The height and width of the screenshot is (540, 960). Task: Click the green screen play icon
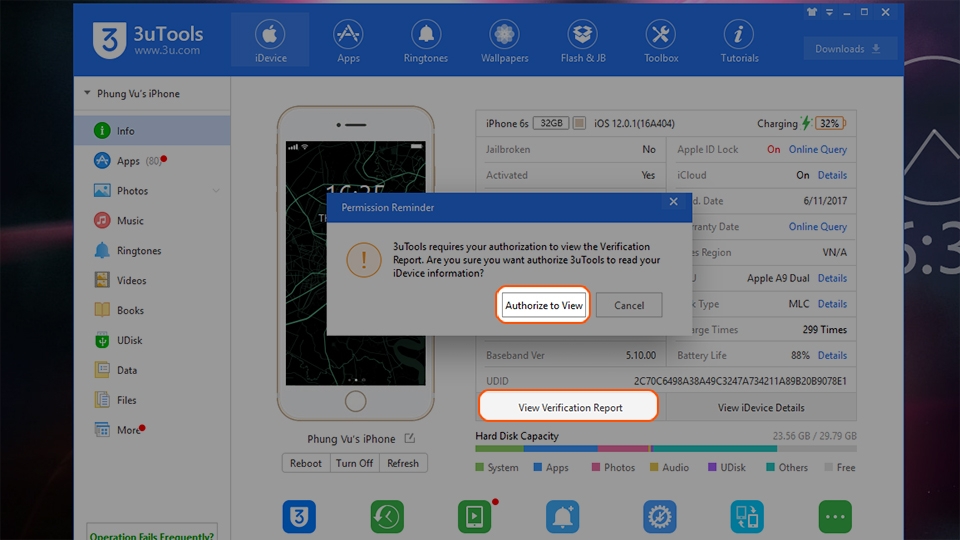click(x=474, y=516)
